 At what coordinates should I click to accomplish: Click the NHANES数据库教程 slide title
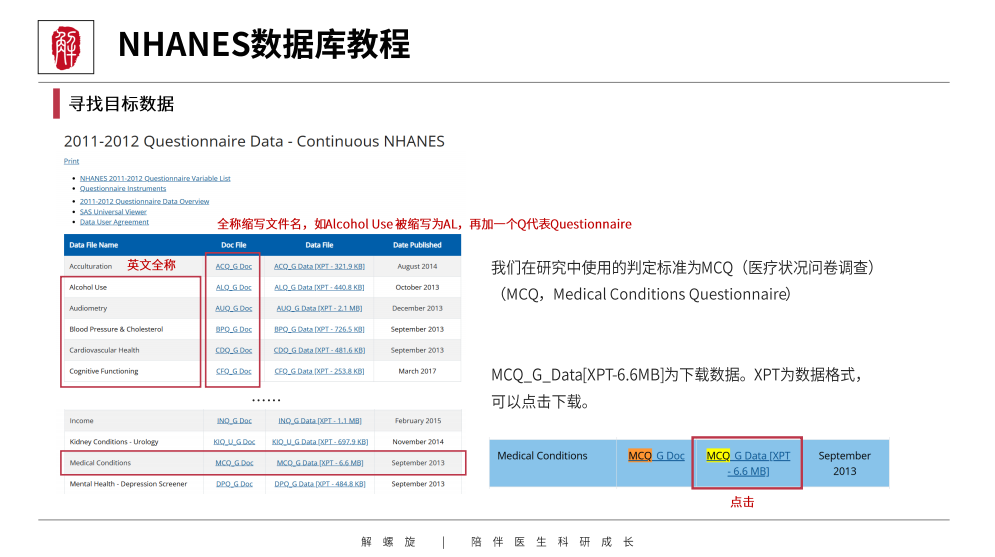[x=264, y=44]
